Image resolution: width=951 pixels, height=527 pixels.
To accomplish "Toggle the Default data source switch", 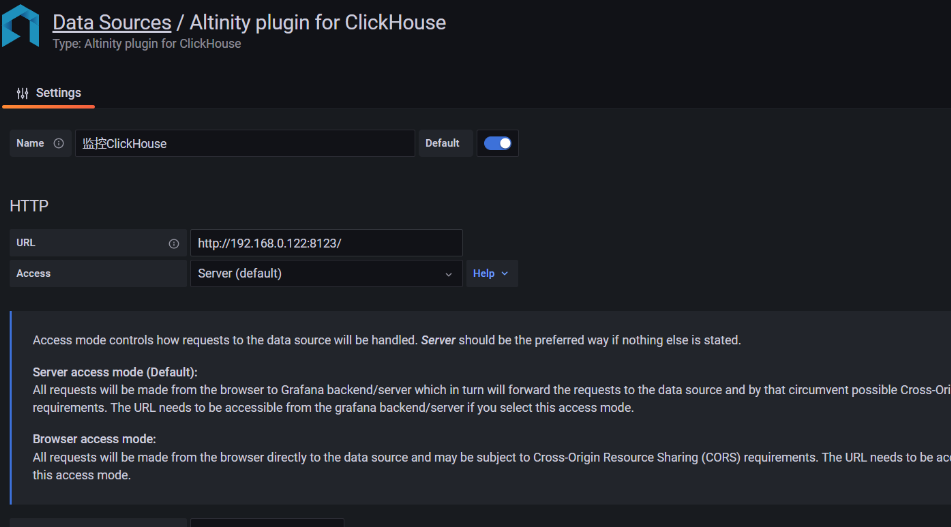I will pos(497,144).
